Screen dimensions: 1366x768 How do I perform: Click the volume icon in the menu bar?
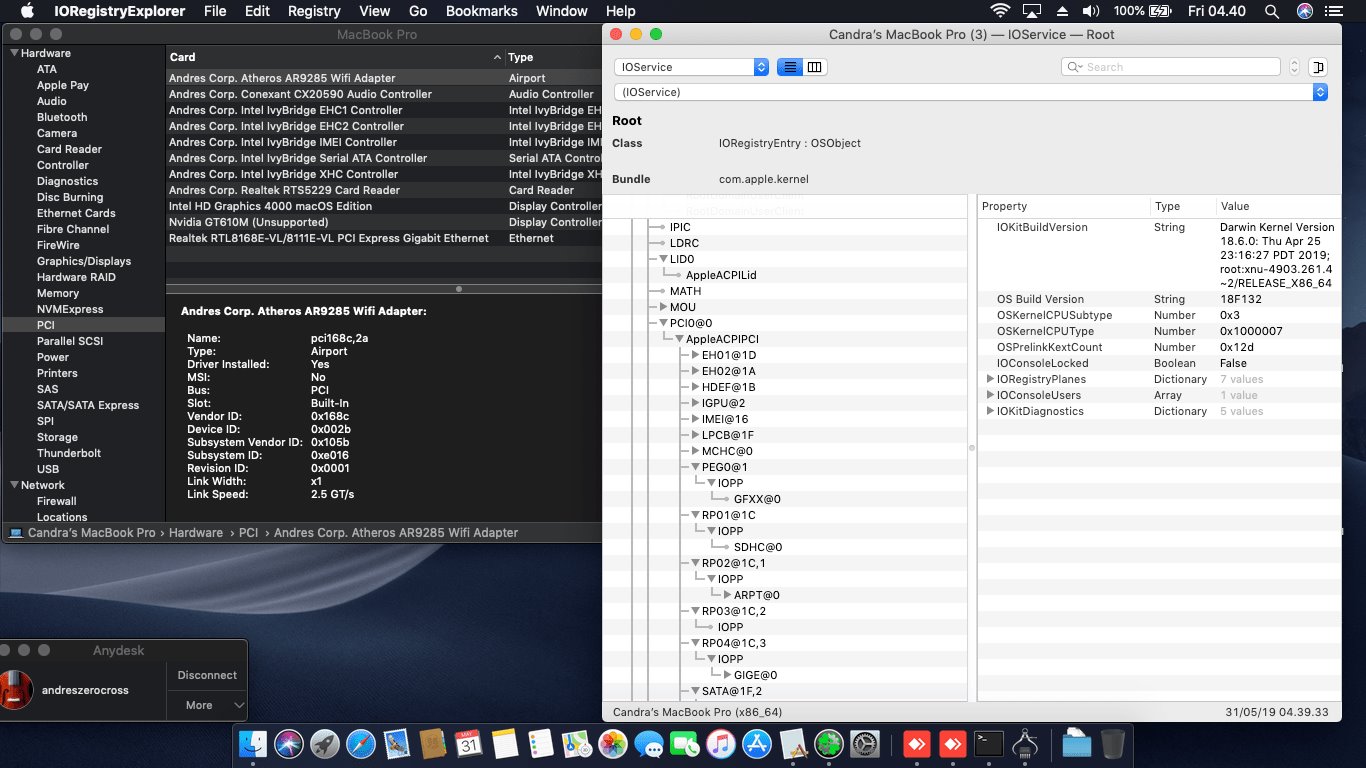point(1091,11)
